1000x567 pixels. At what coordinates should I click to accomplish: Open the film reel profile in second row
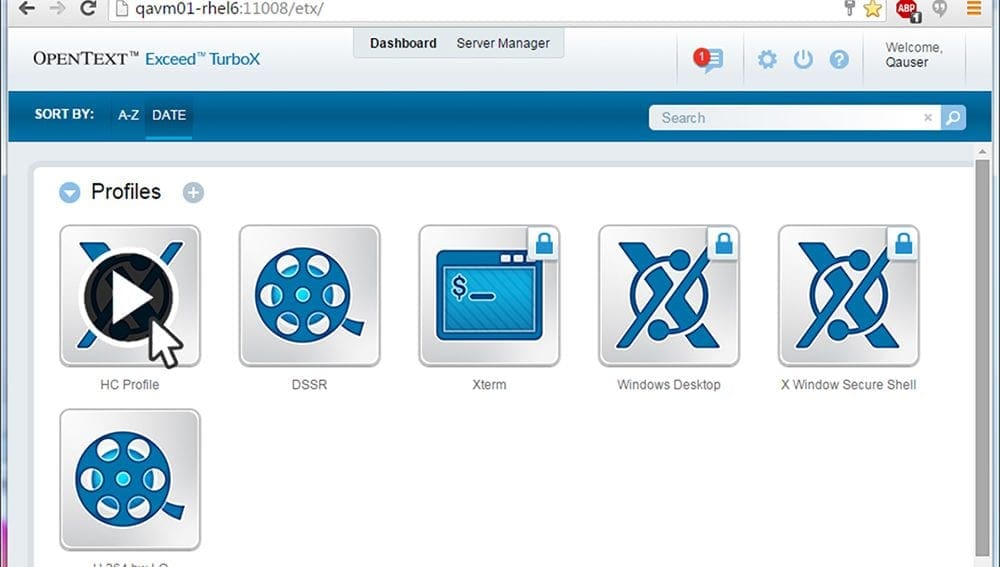[129, 480]
